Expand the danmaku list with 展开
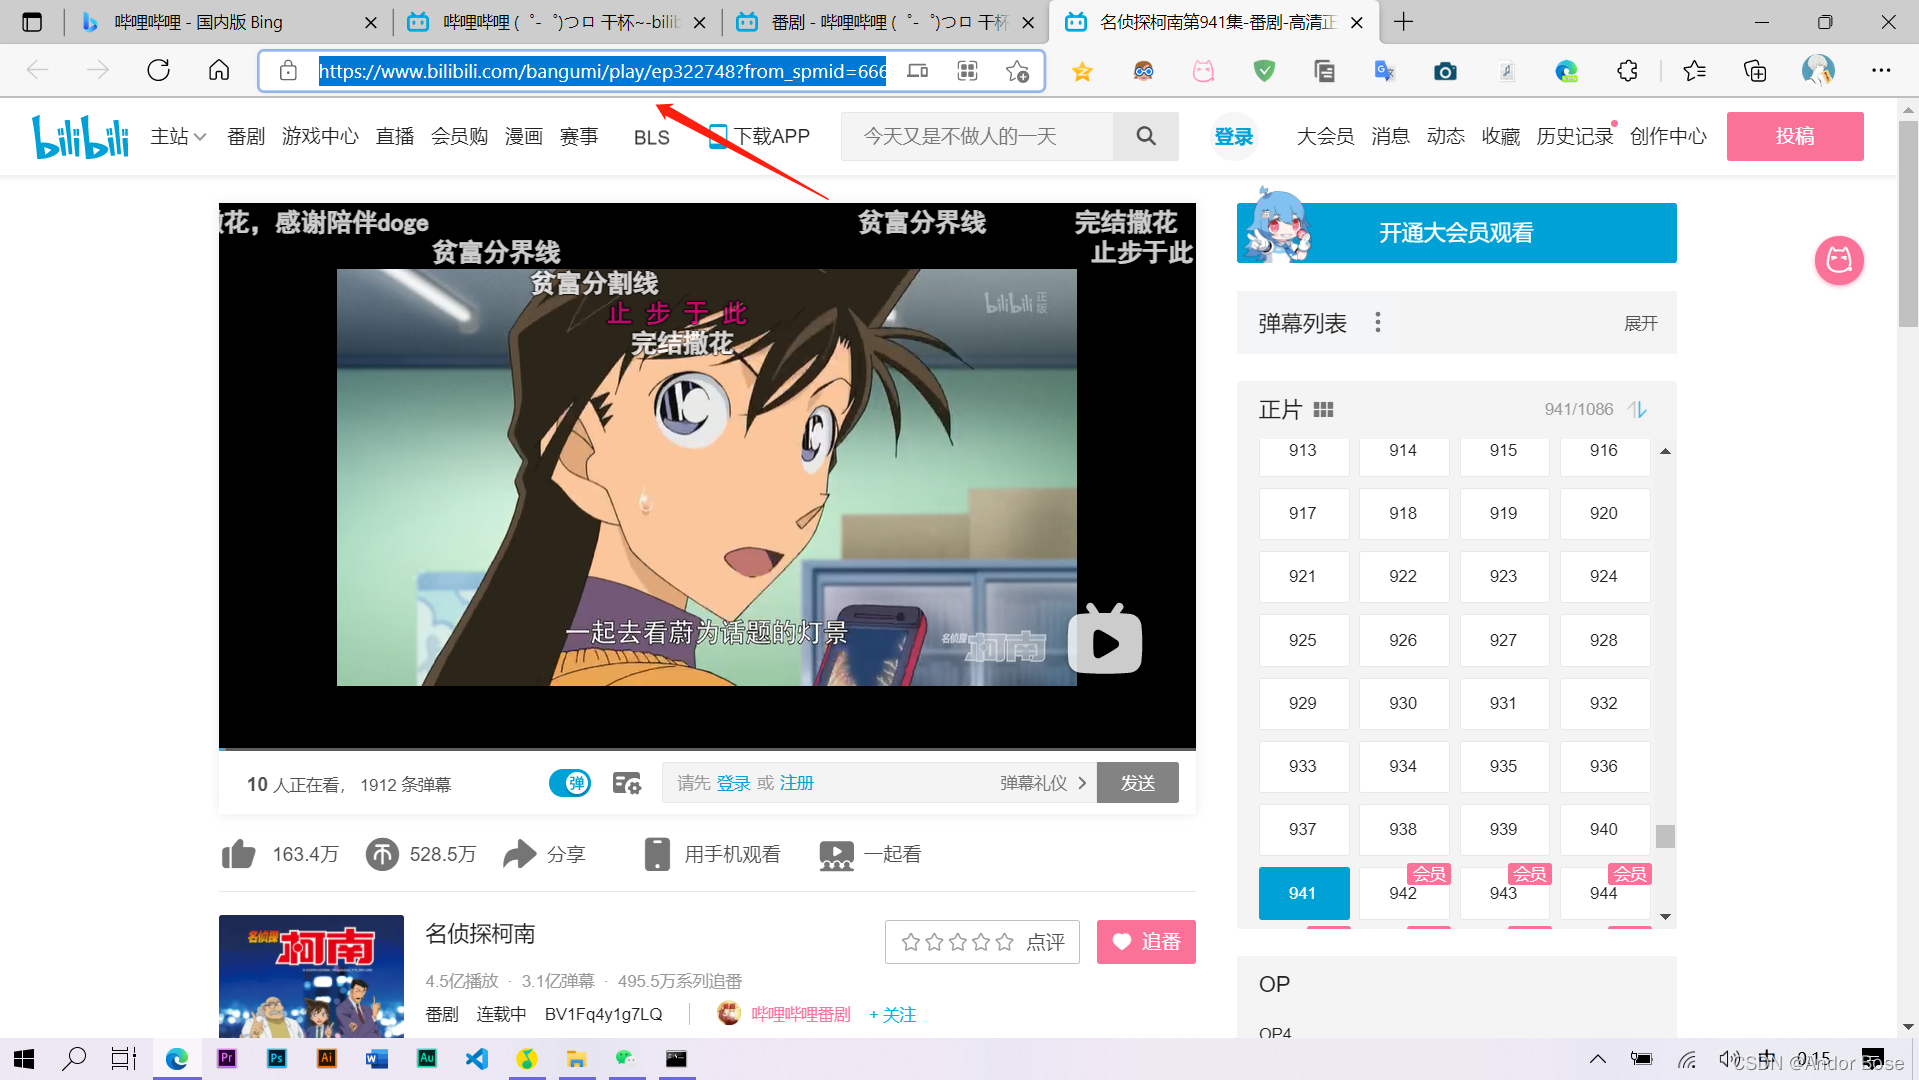 click(1641, 323)
